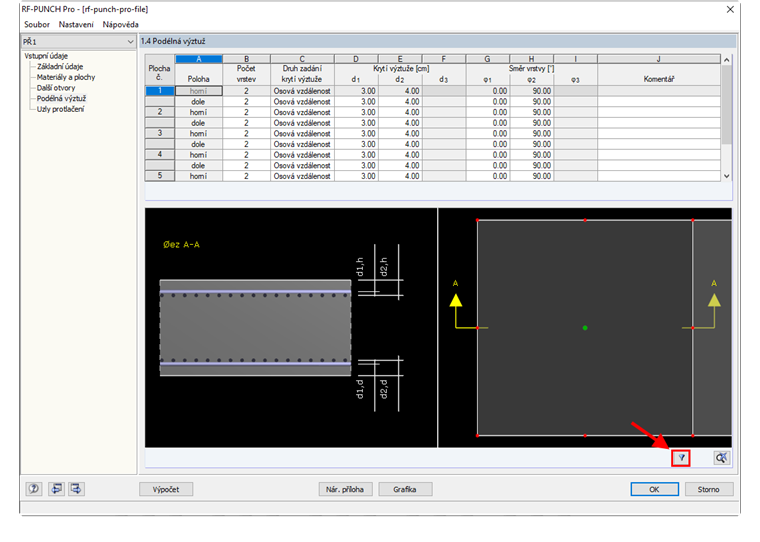Open Základní údaje in the tree
Viewport: 760px width, 542px height.
tap(60, 66)
